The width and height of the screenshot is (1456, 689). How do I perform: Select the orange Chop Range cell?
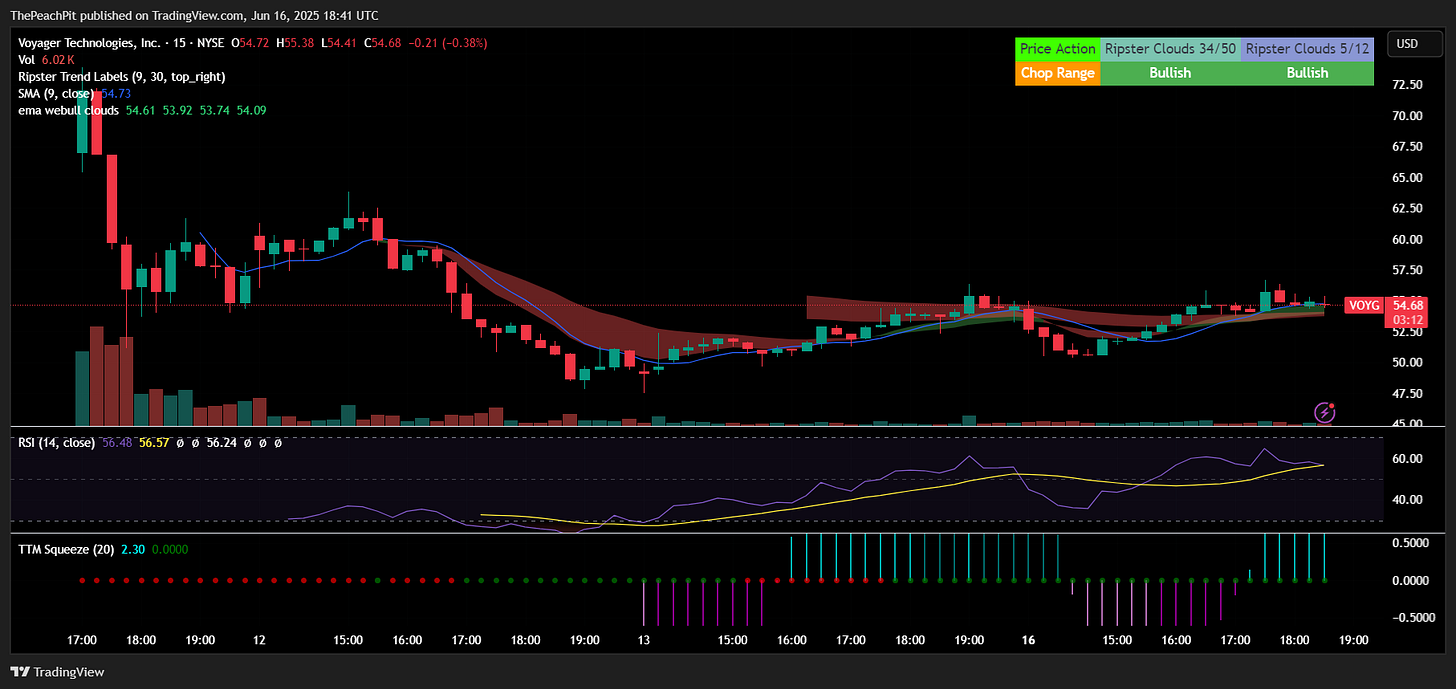tap(1057, 73)
